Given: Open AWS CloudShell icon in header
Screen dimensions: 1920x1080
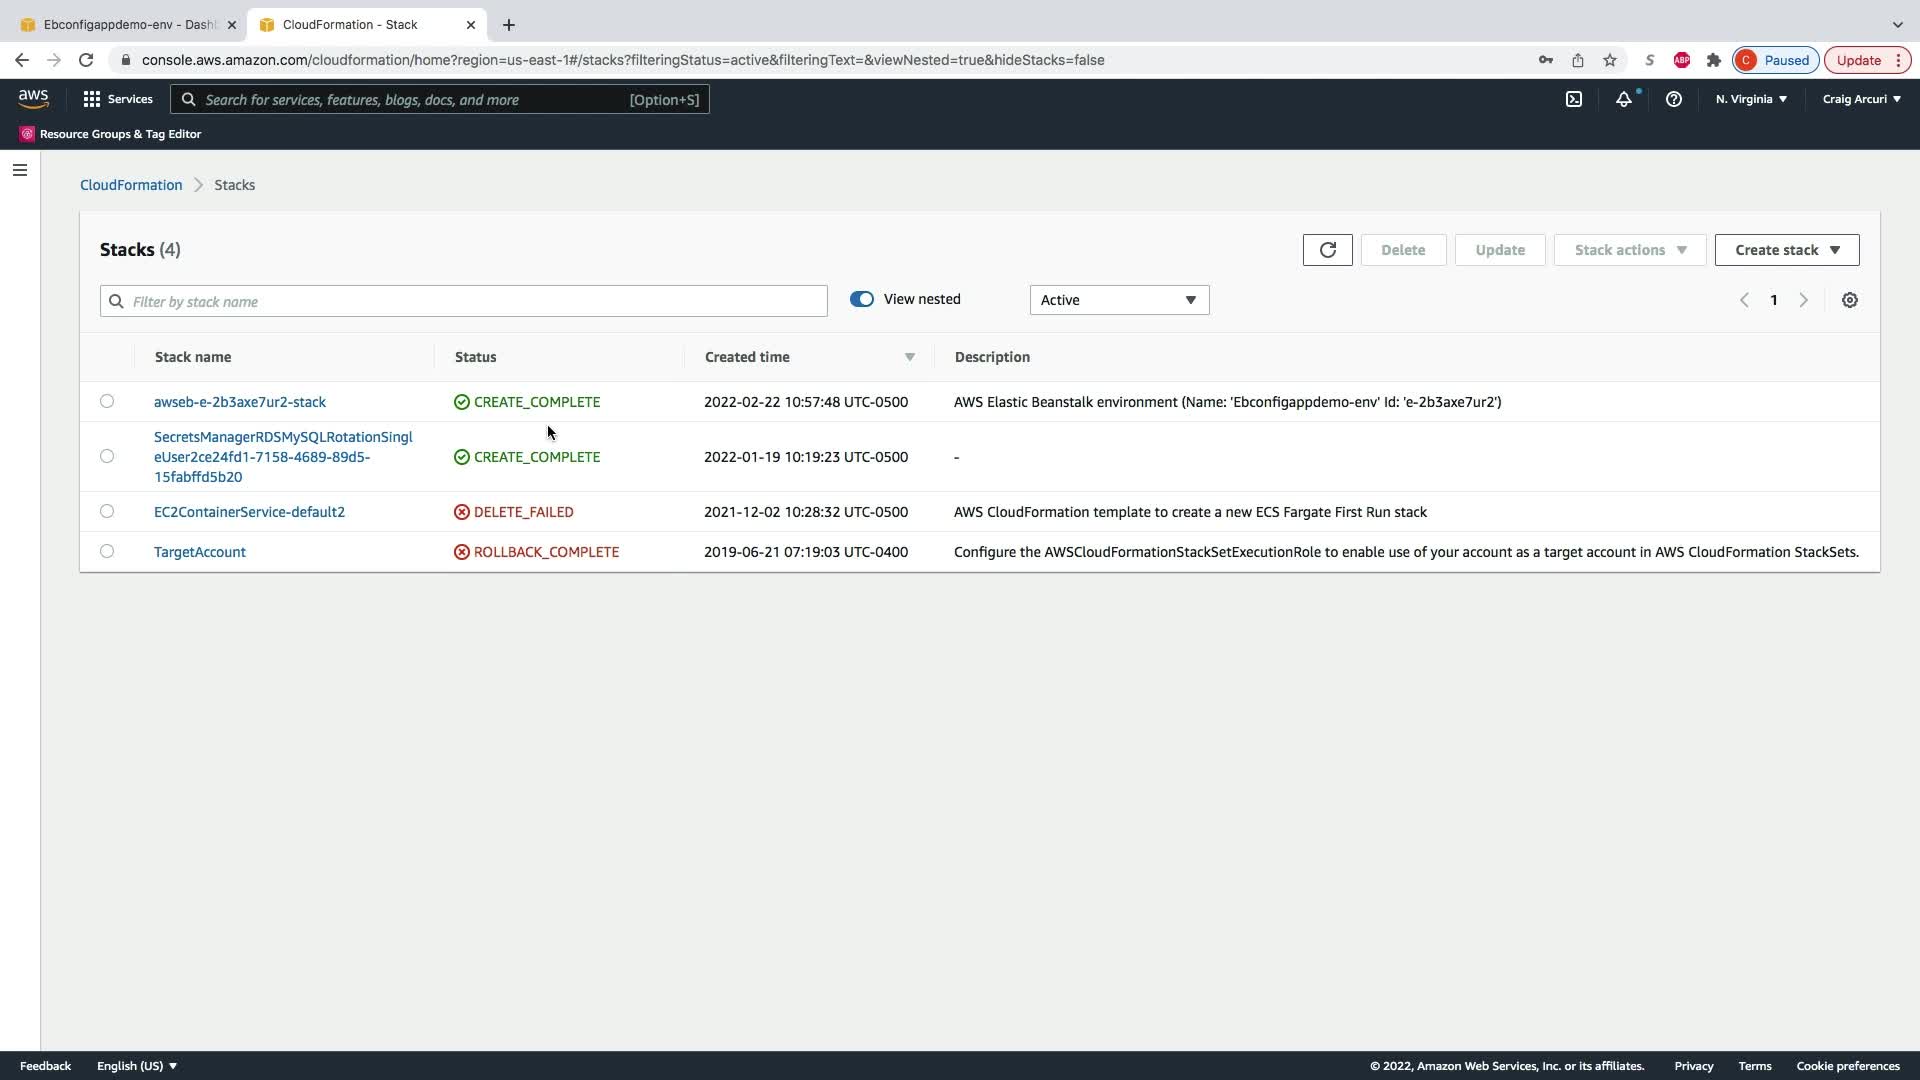Looking at the screenshot, I should [1573, 99].
